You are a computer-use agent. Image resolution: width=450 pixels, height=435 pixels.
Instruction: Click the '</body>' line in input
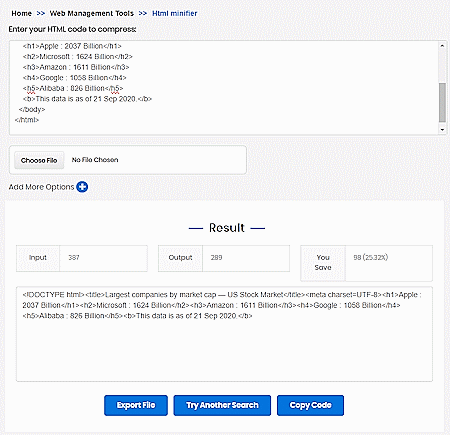click(32, 109)
